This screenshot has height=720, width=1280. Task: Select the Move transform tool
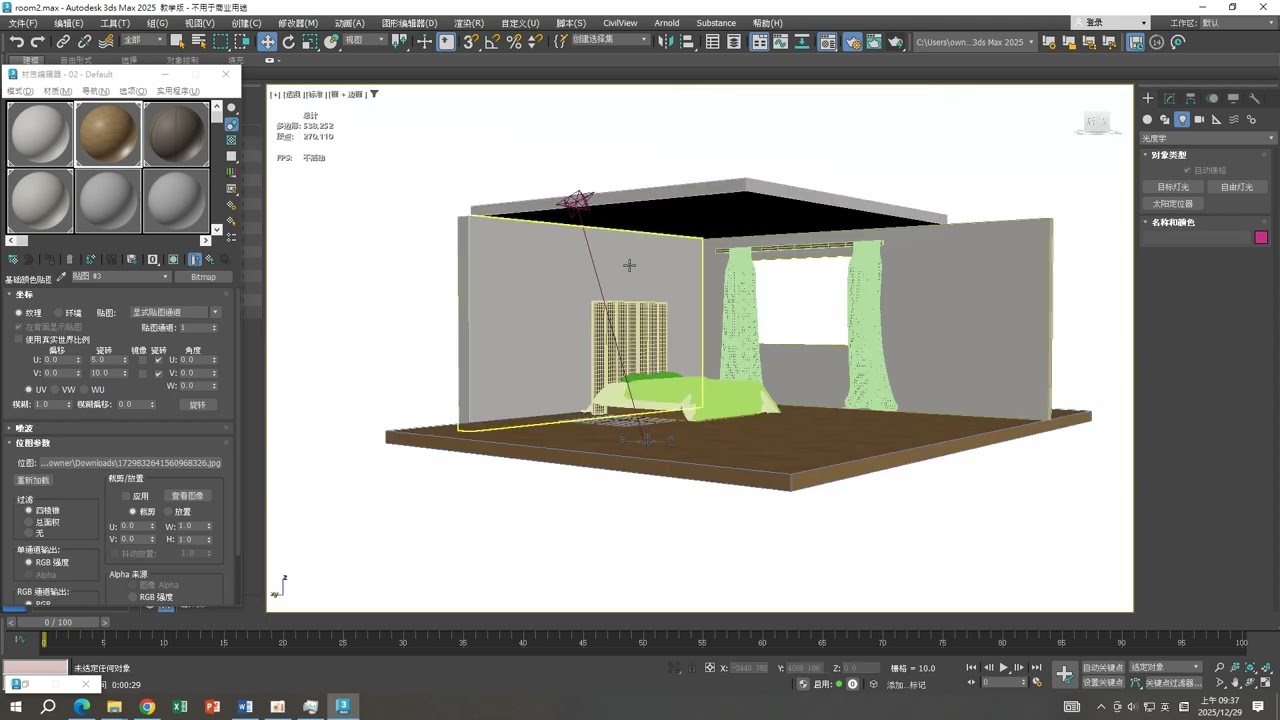tap(267, 41)
